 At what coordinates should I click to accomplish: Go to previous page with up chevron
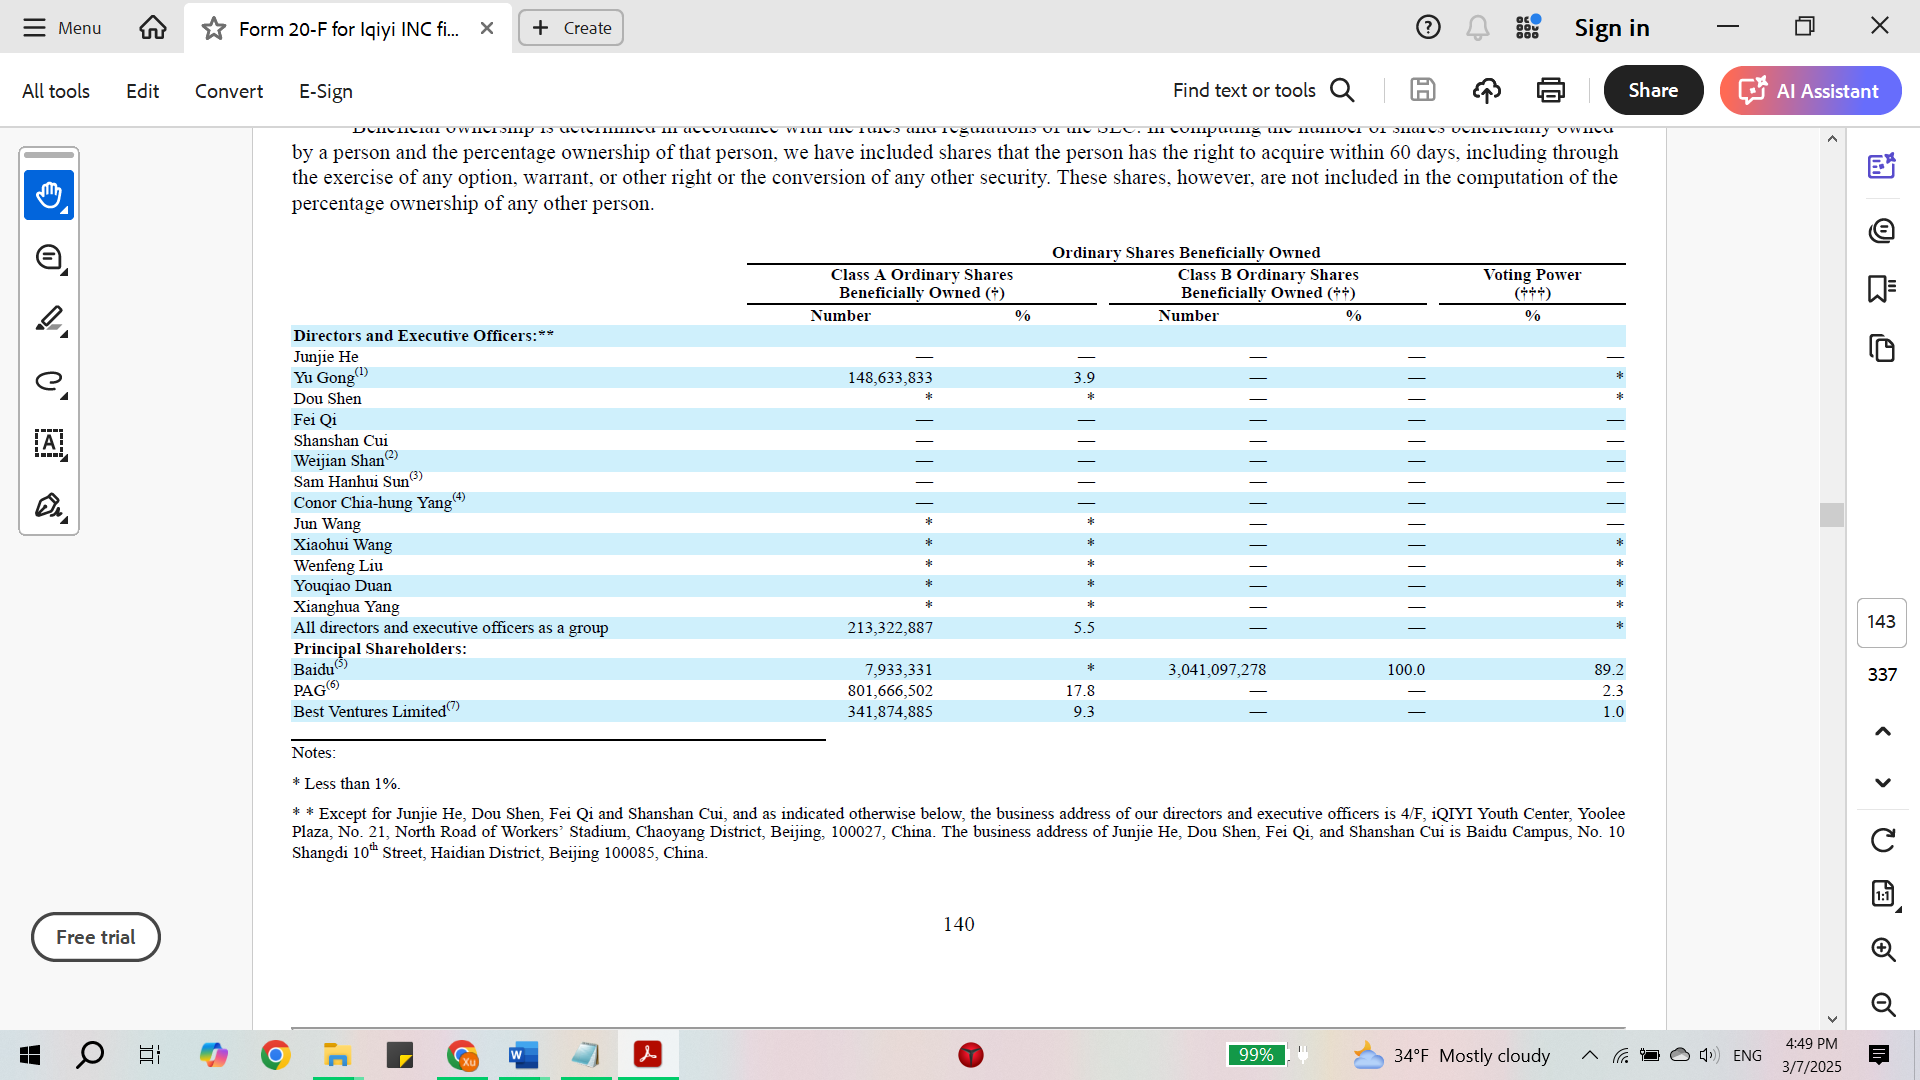coord(1883,732)
